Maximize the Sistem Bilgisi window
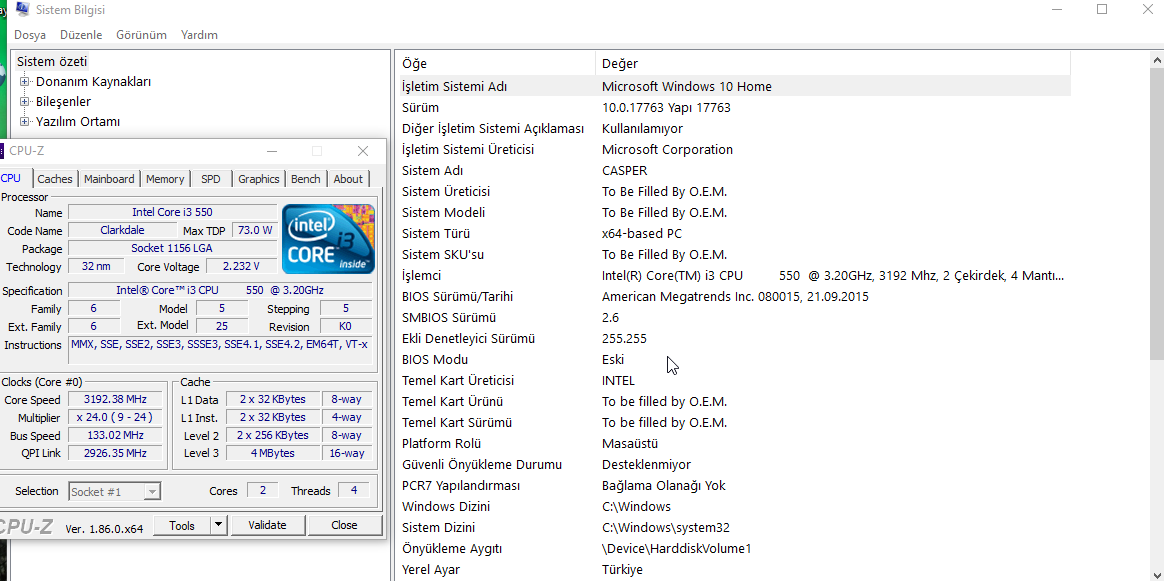The width and height of the screenshot is (1164, 581). click(x=1102, y=10)
